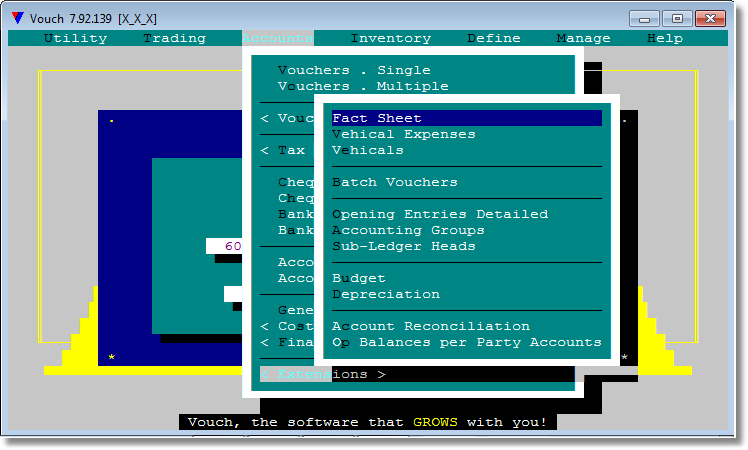Select Vouchers . Multiple entry
Viewport: 748px width, 450px height.
point(363,86)
